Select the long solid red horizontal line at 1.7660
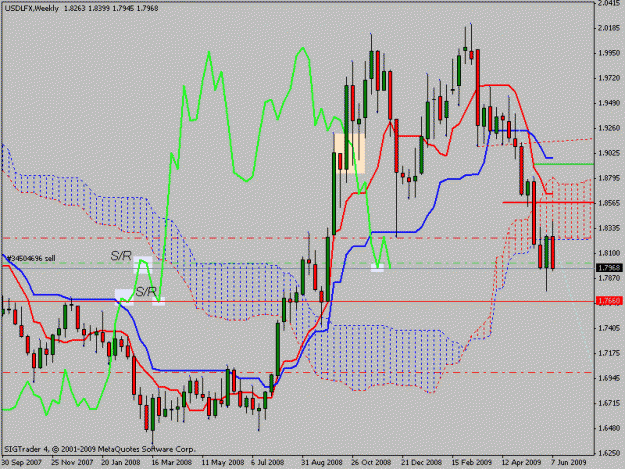 pyautogui.click(x=298, y=302)
